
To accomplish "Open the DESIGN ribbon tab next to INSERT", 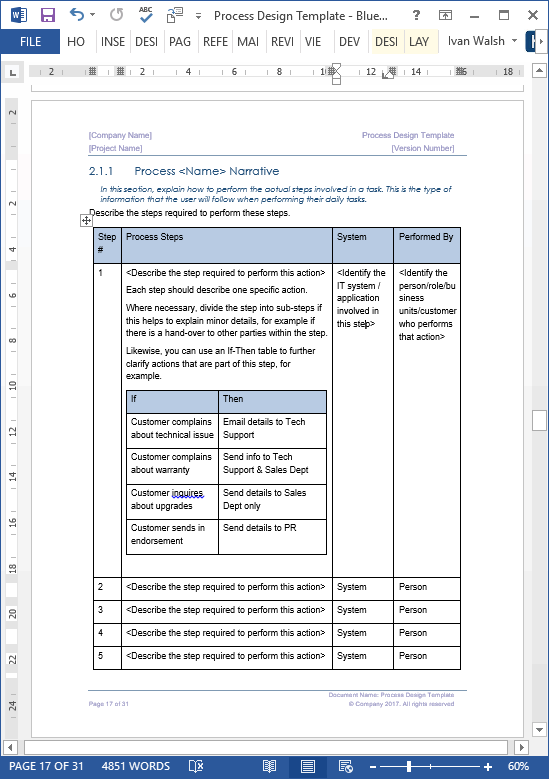I will [x=147, y=42].
